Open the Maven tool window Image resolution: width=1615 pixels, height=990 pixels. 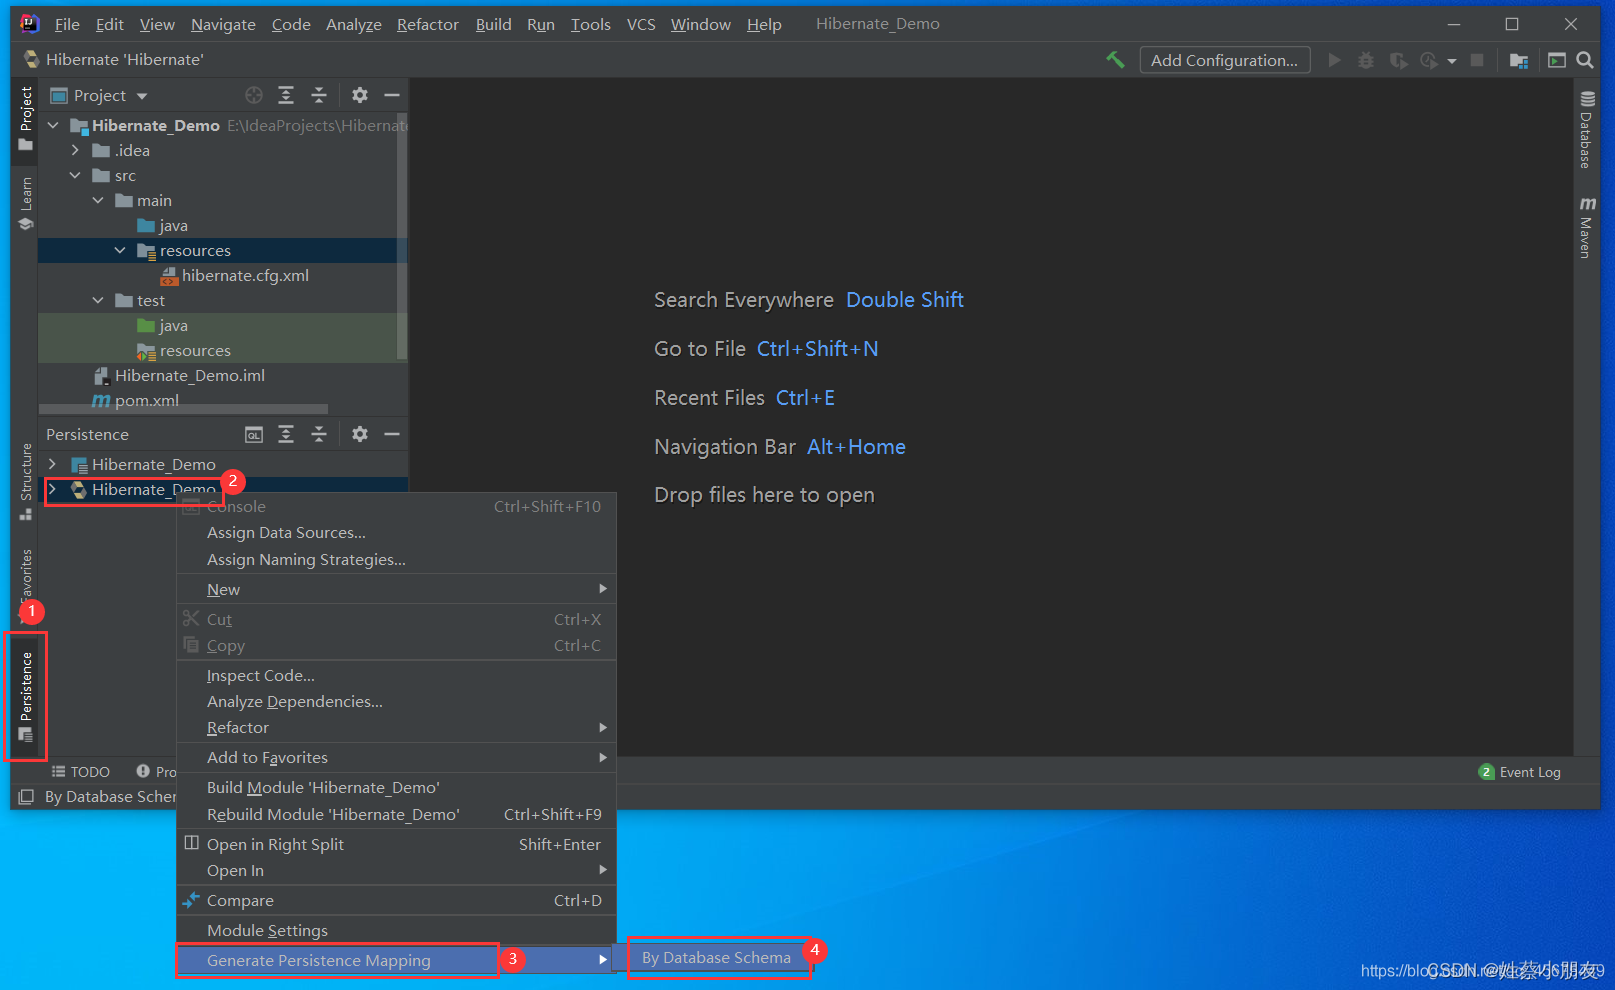(1587, 228)
